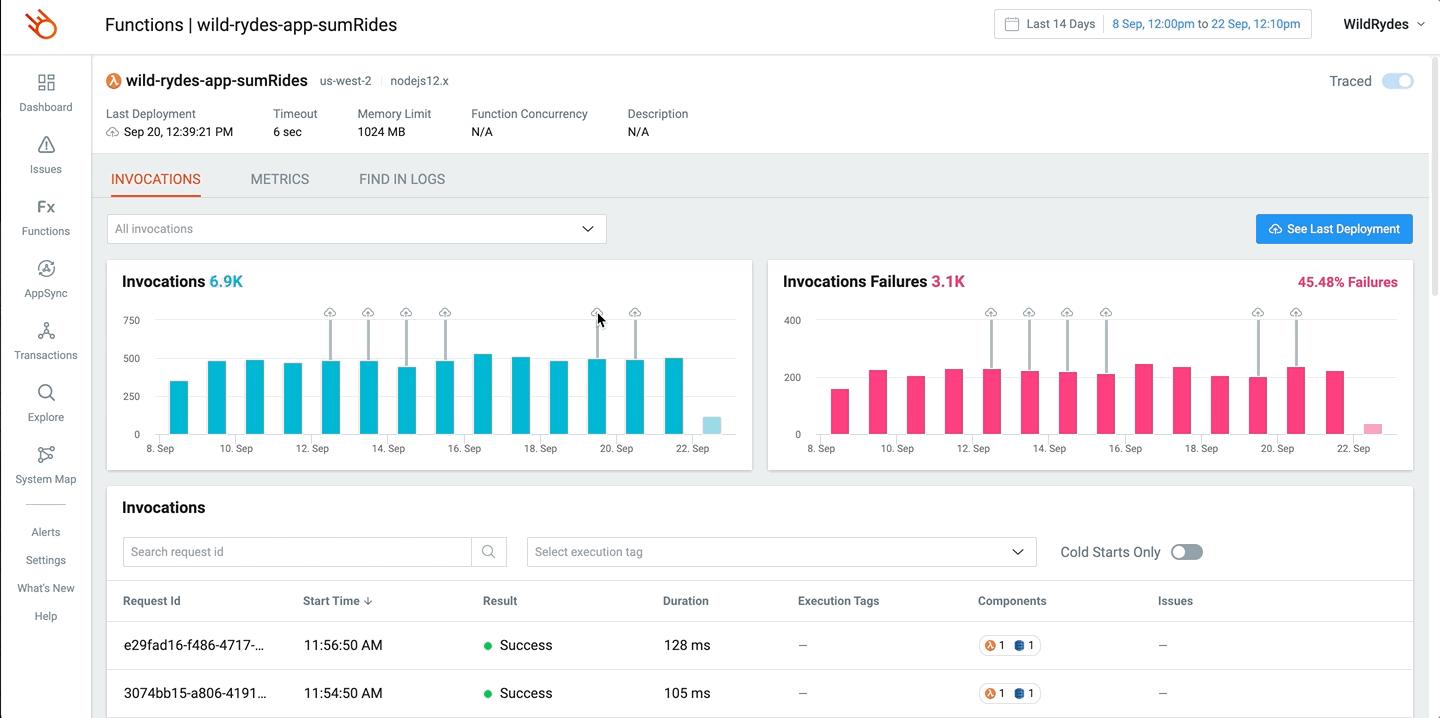This screenshot has width=1440, height=718.
Task: Click the components badge in the 11:56:50 AM row
Action: [x=1010, y=645]
